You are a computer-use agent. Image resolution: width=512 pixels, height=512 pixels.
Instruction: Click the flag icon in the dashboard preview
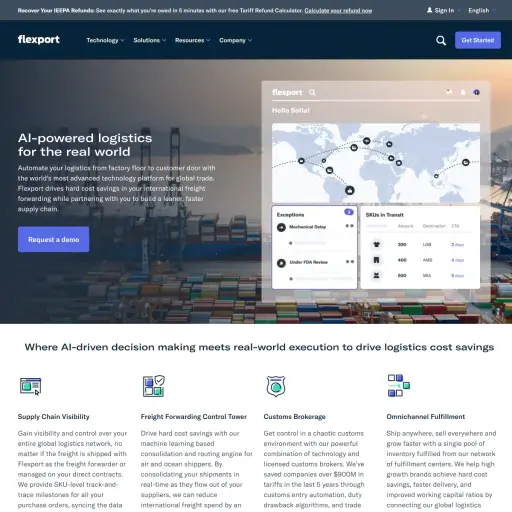449,91
